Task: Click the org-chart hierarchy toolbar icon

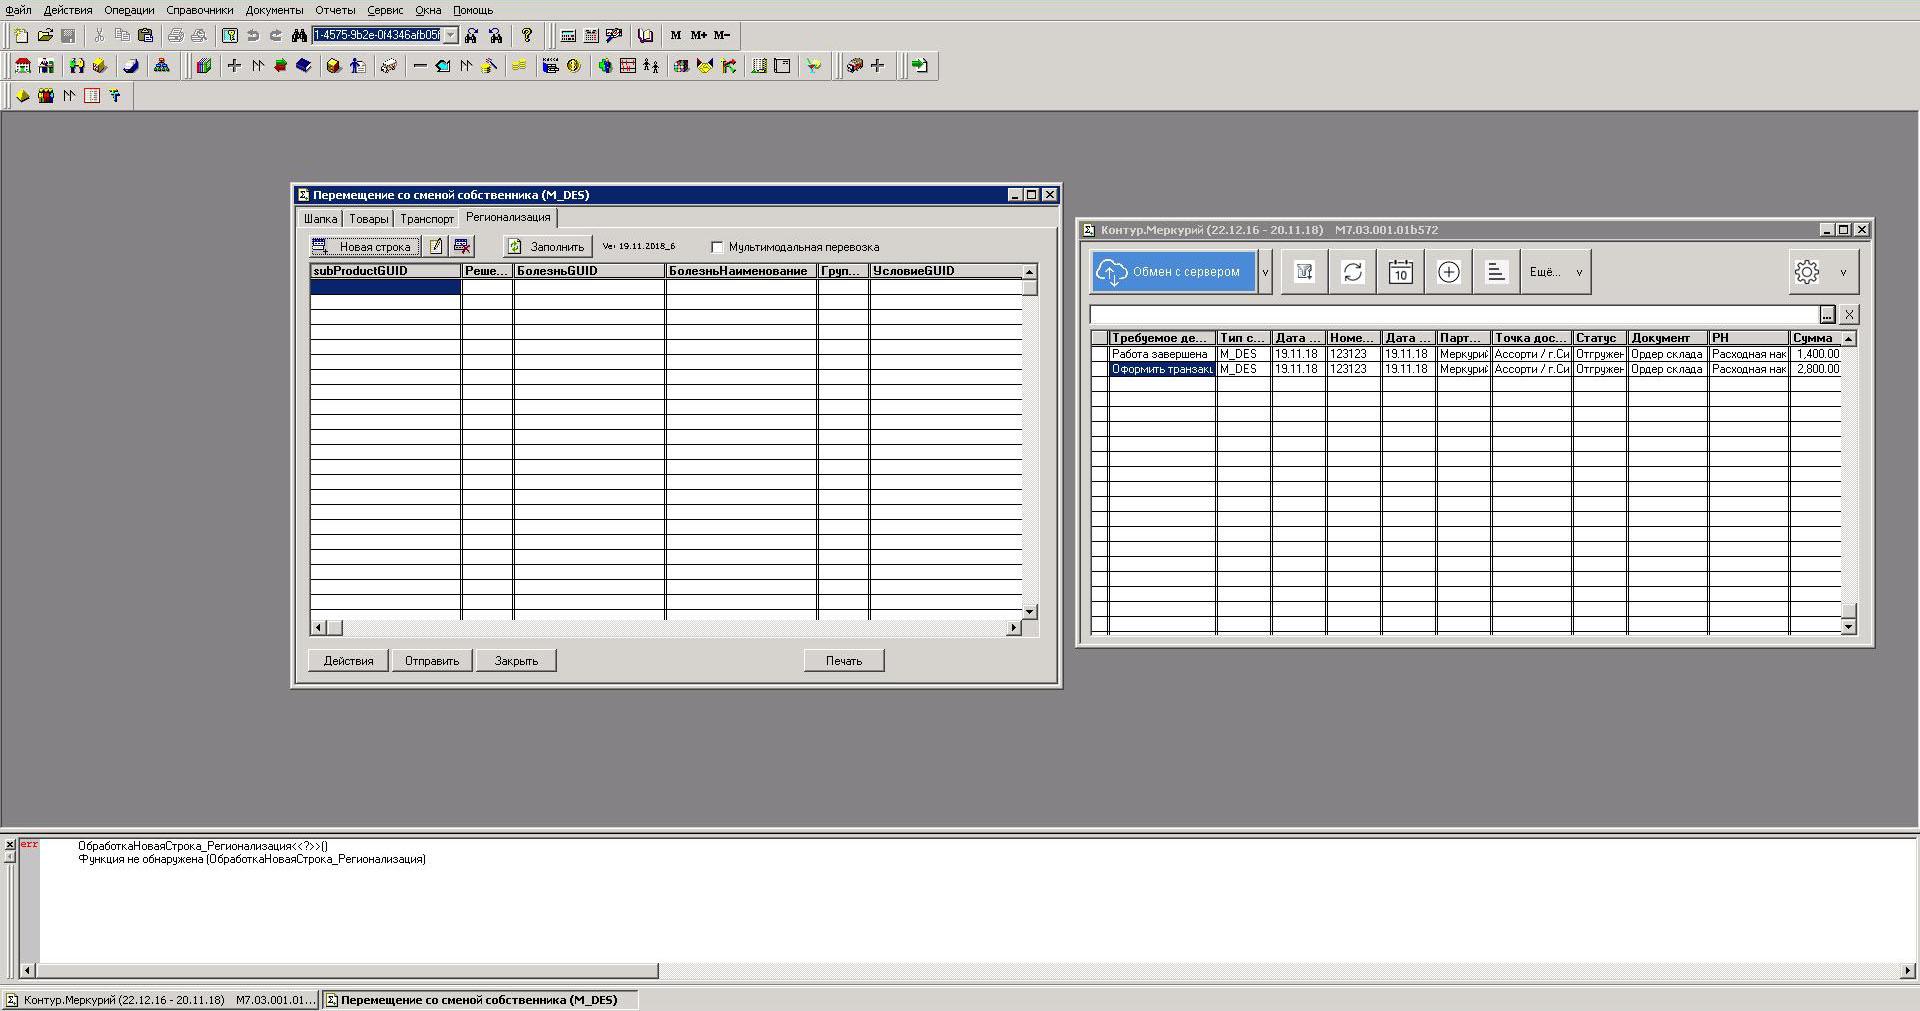Action: point(162,66)
